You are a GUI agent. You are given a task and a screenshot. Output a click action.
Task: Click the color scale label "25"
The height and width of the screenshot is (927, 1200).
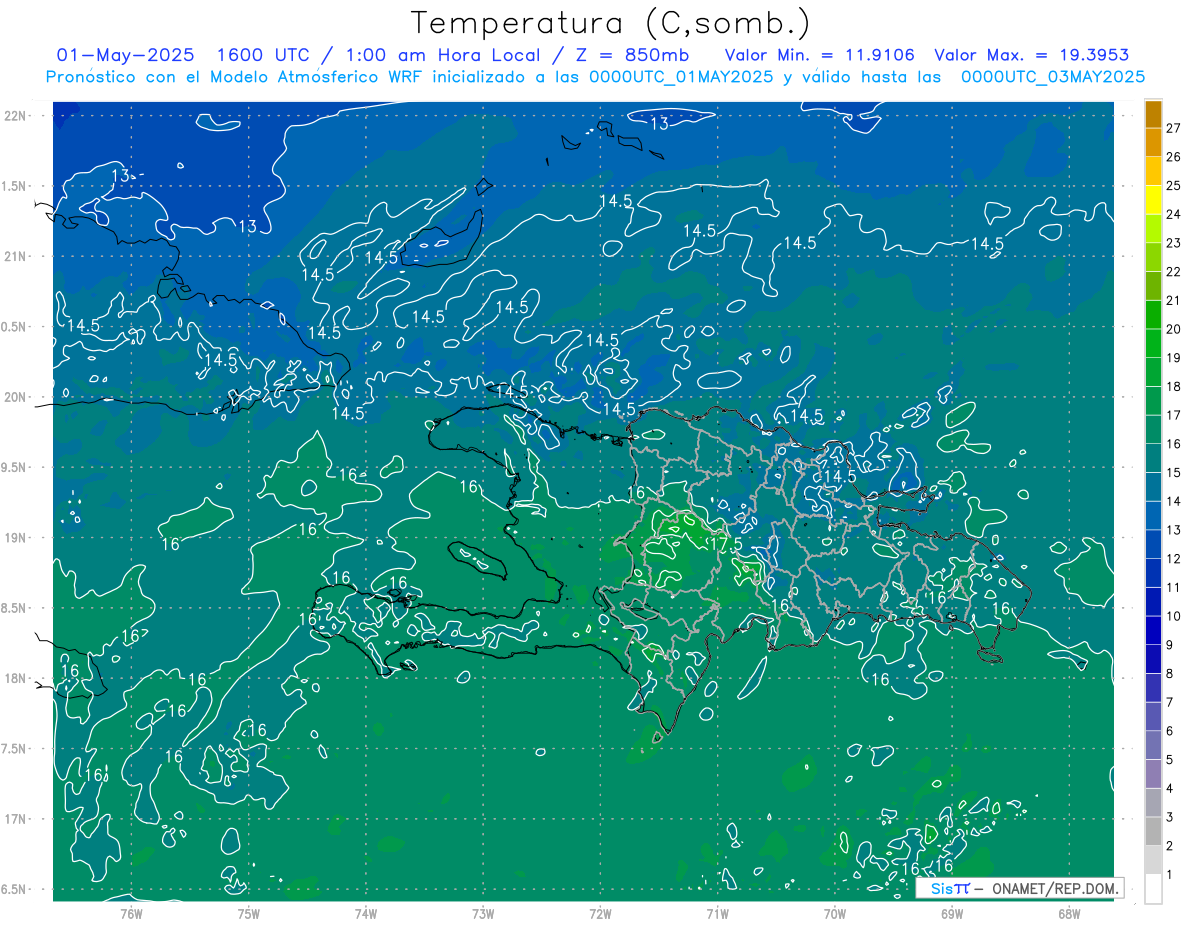point(1174,185)
